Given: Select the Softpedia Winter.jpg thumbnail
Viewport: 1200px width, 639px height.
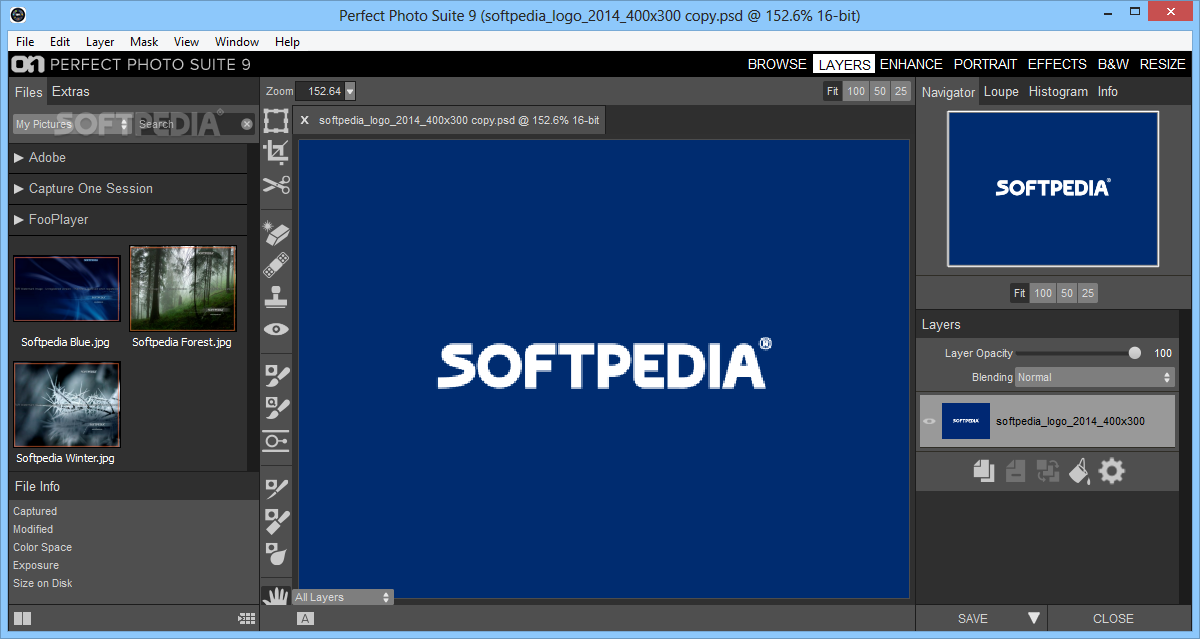Looking at the screenshot, I should pos(67,404).
